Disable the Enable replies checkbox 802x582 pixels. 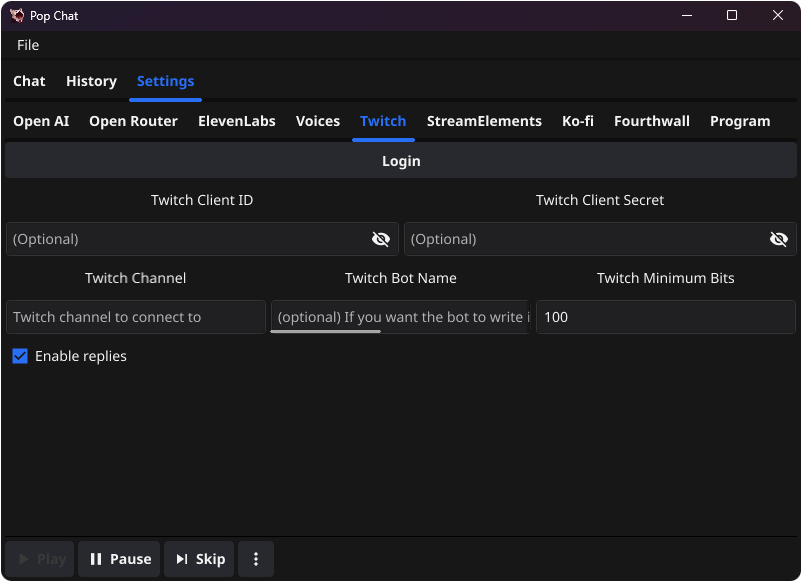pyautogui.click(x=19, y=356)
